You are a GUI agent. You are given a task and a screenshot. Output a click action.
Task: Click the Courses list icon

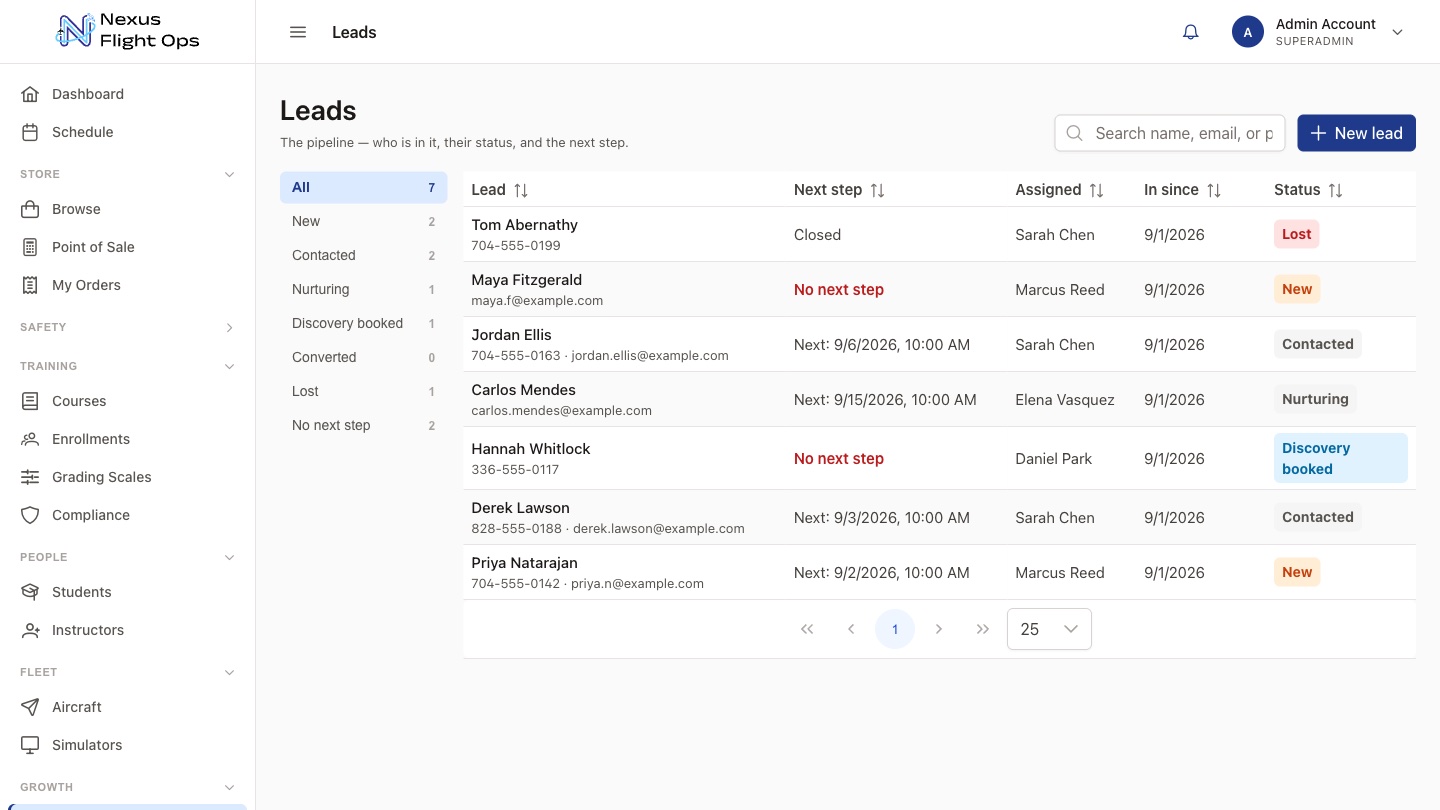30,401
